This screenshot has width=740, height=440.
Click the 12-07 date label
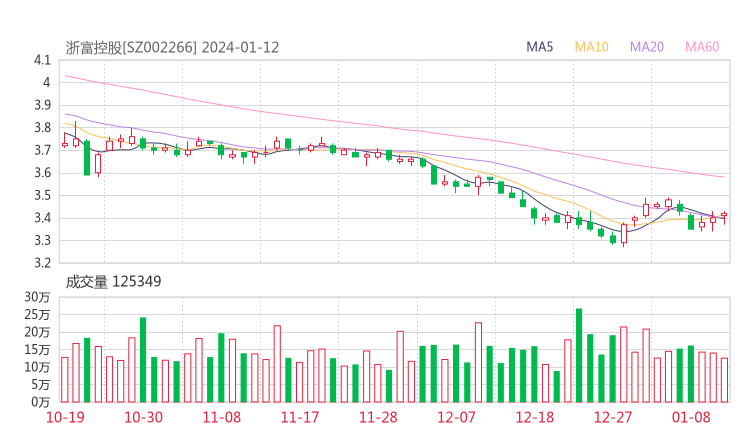[456, 417]
